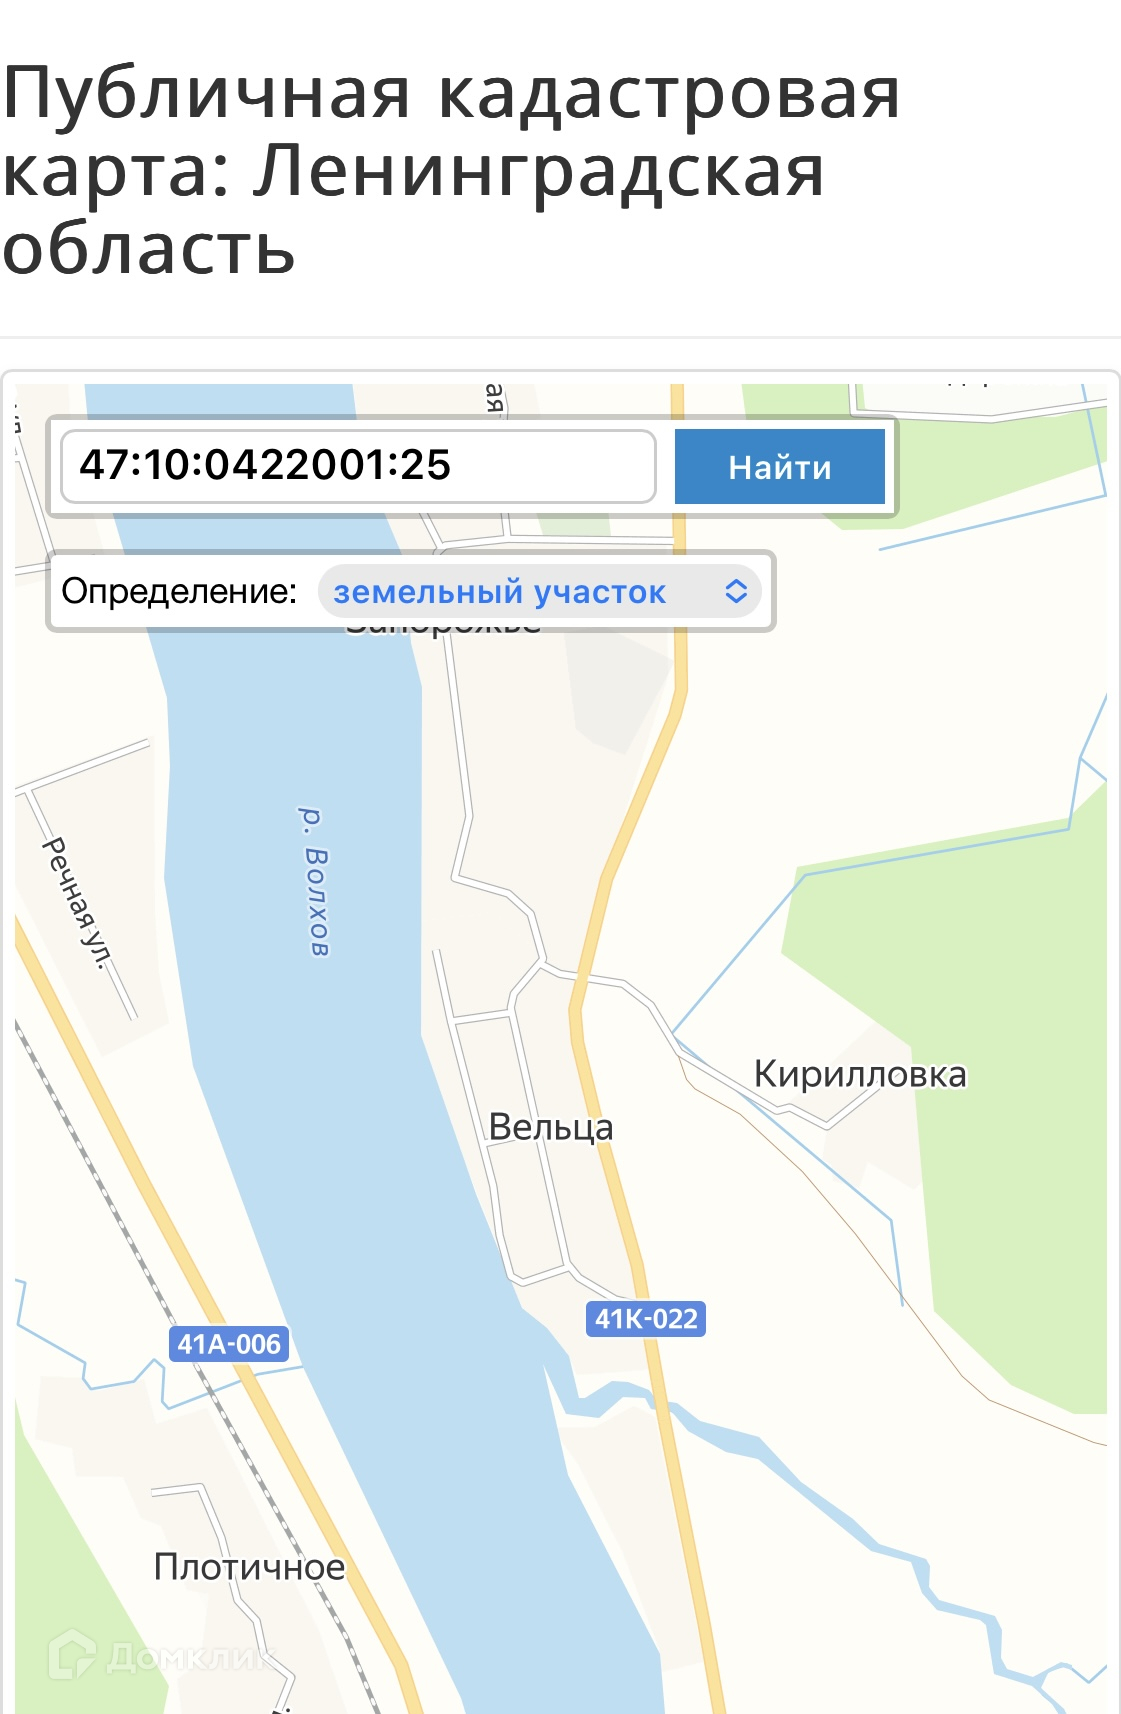1121x1714 pixels.
Task: Select the Плотичное village label
Action: (249, 1567)
